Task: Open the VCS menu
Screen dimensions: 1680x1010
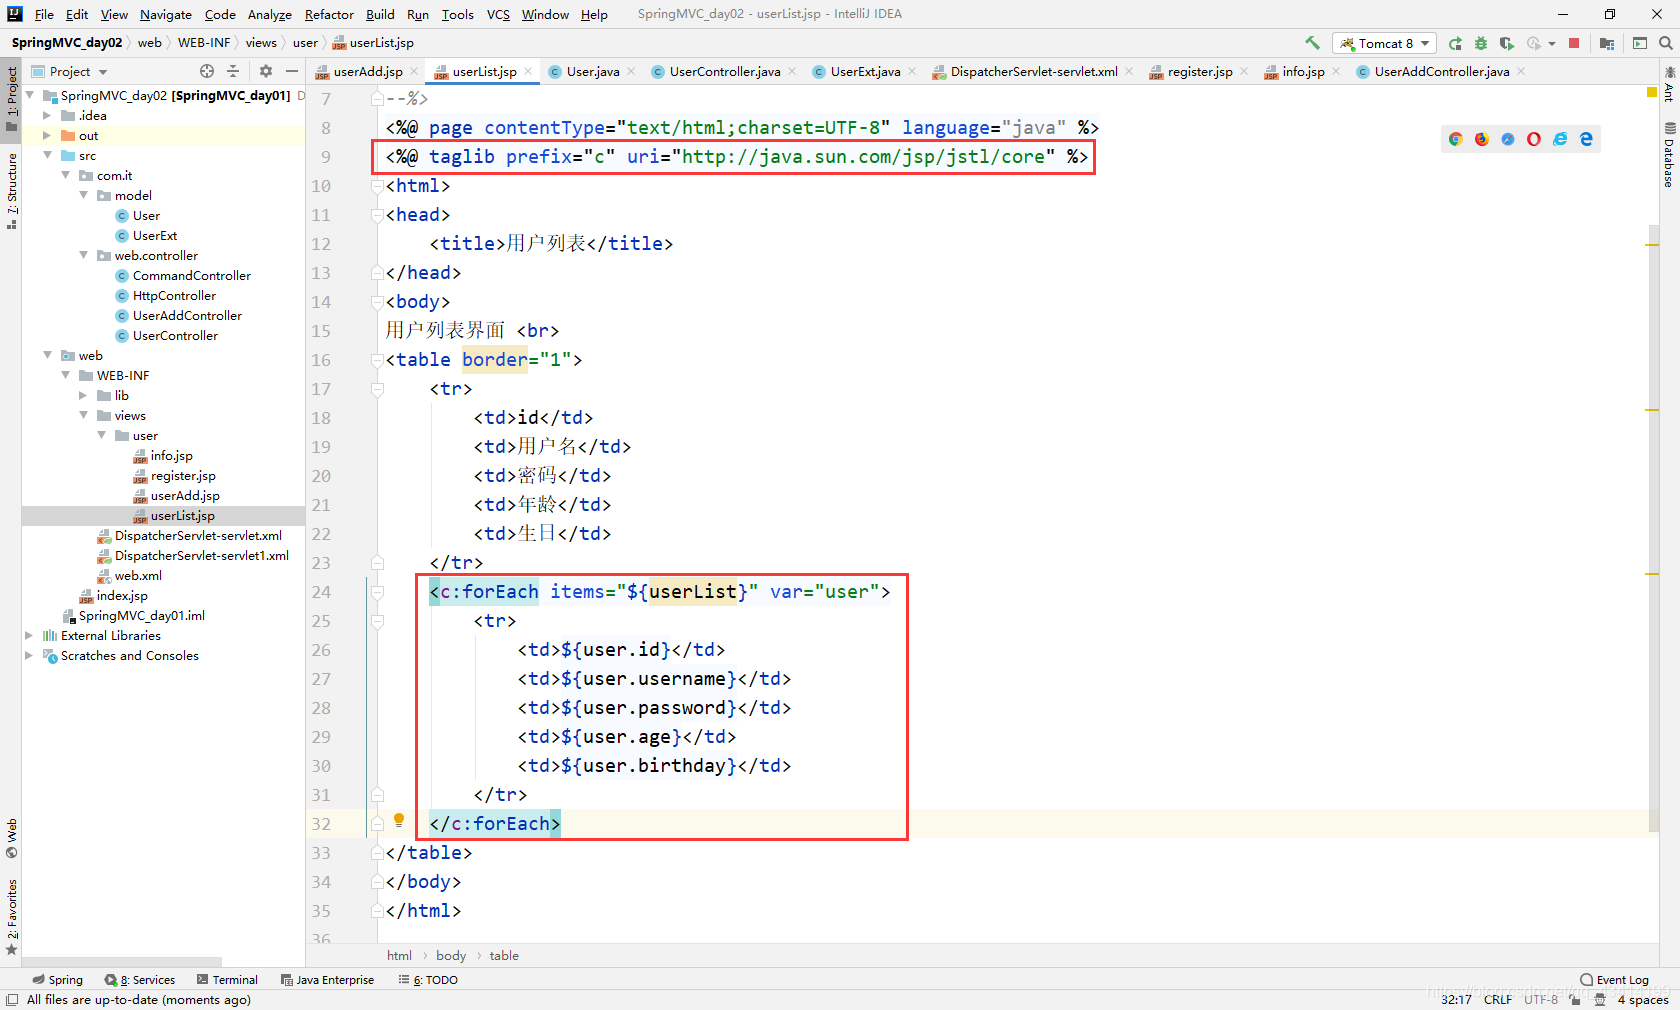Action: [498, 14]
